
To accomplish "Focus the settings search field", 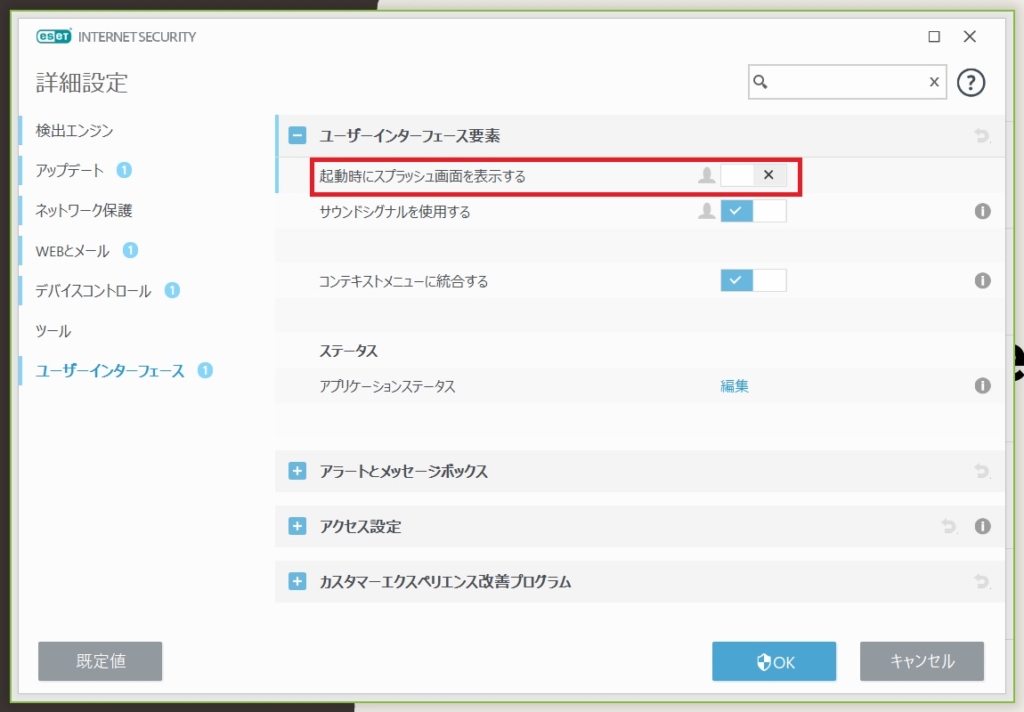I will point(847,82).
